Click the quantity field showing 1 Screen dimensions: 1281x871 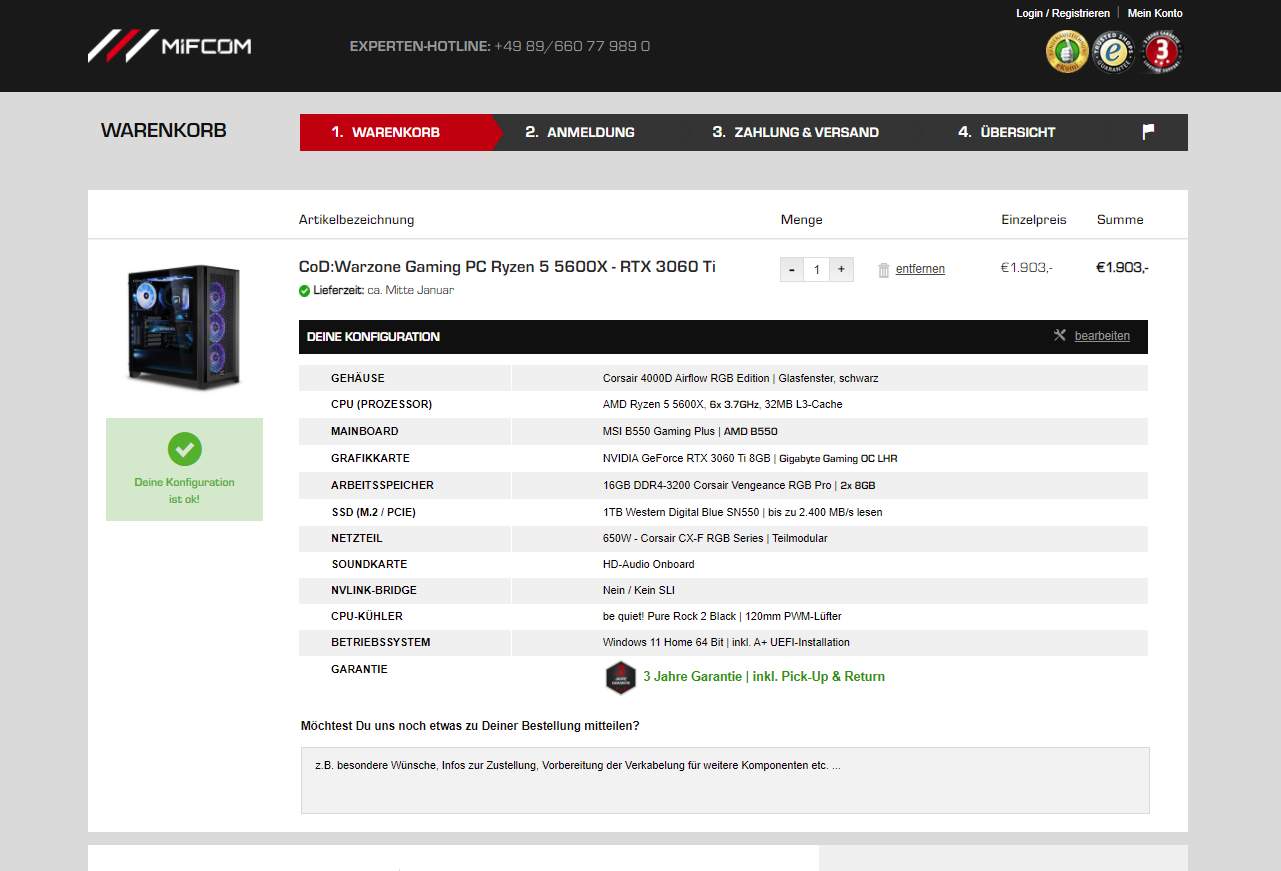[816, 269]
